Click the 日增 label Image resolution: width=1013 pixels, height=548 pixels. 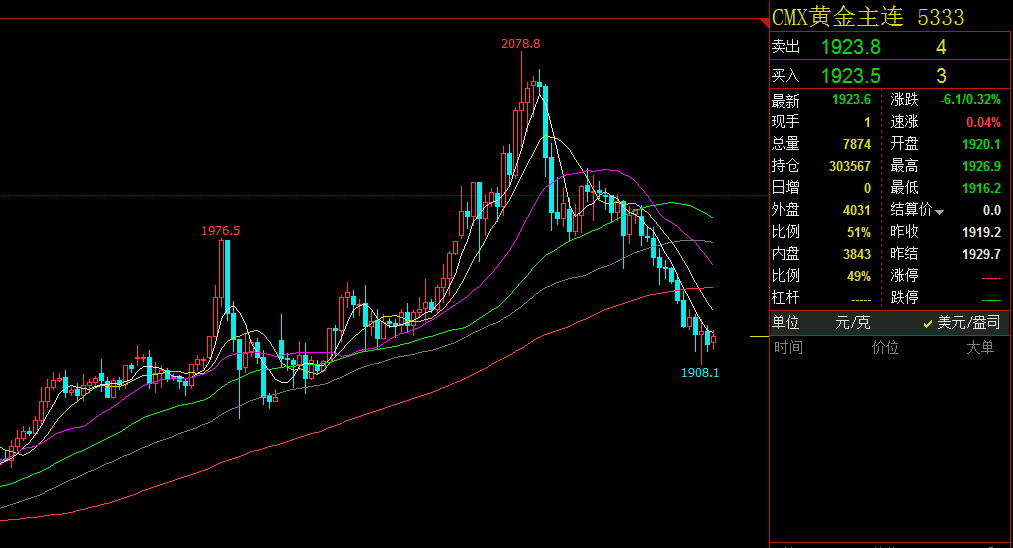[x=786, y=187]
